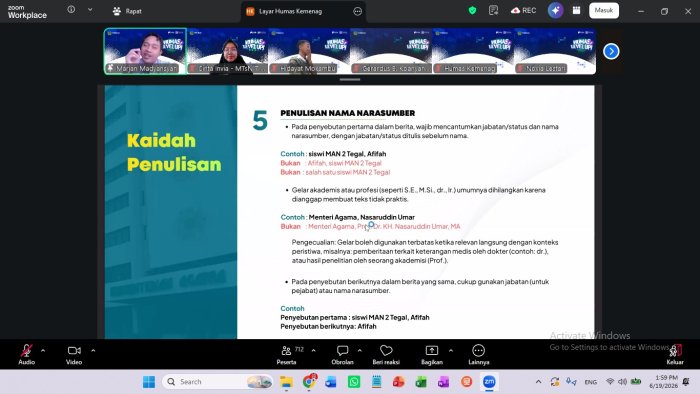
Task: Select Hidayat Mokambu video thumbnail
Action: tap(309, 51)
